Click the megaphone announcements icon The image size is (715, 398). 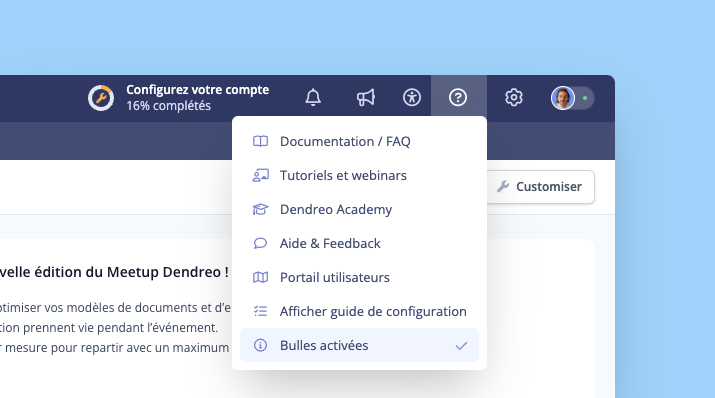coord(366,98)
